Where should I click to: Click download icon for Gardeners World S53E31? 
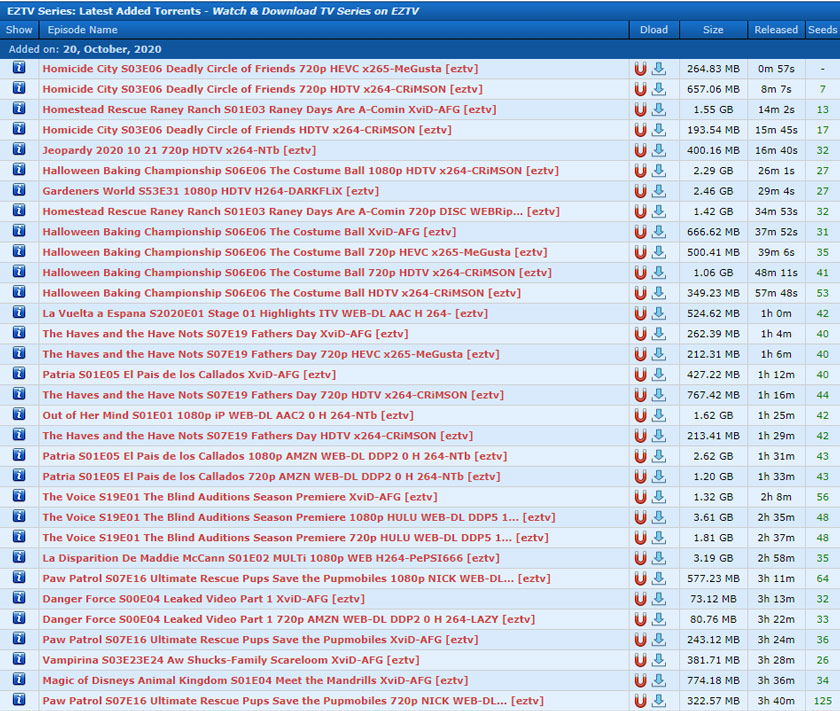(659, 191)
